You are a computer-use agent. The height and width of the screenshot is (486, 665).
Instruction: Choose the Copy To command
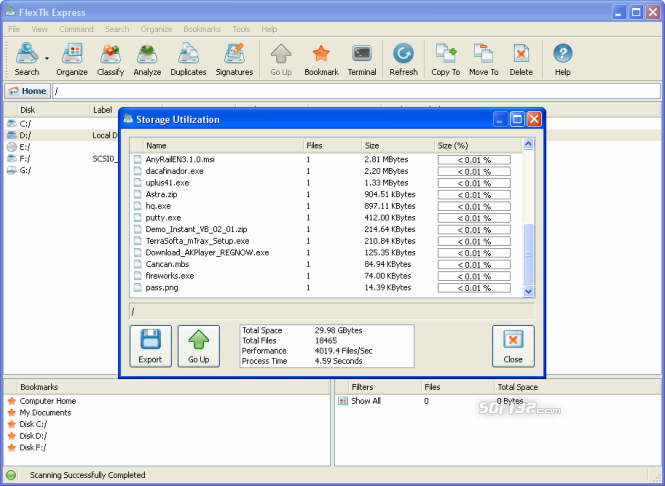(x=445, y=59)
